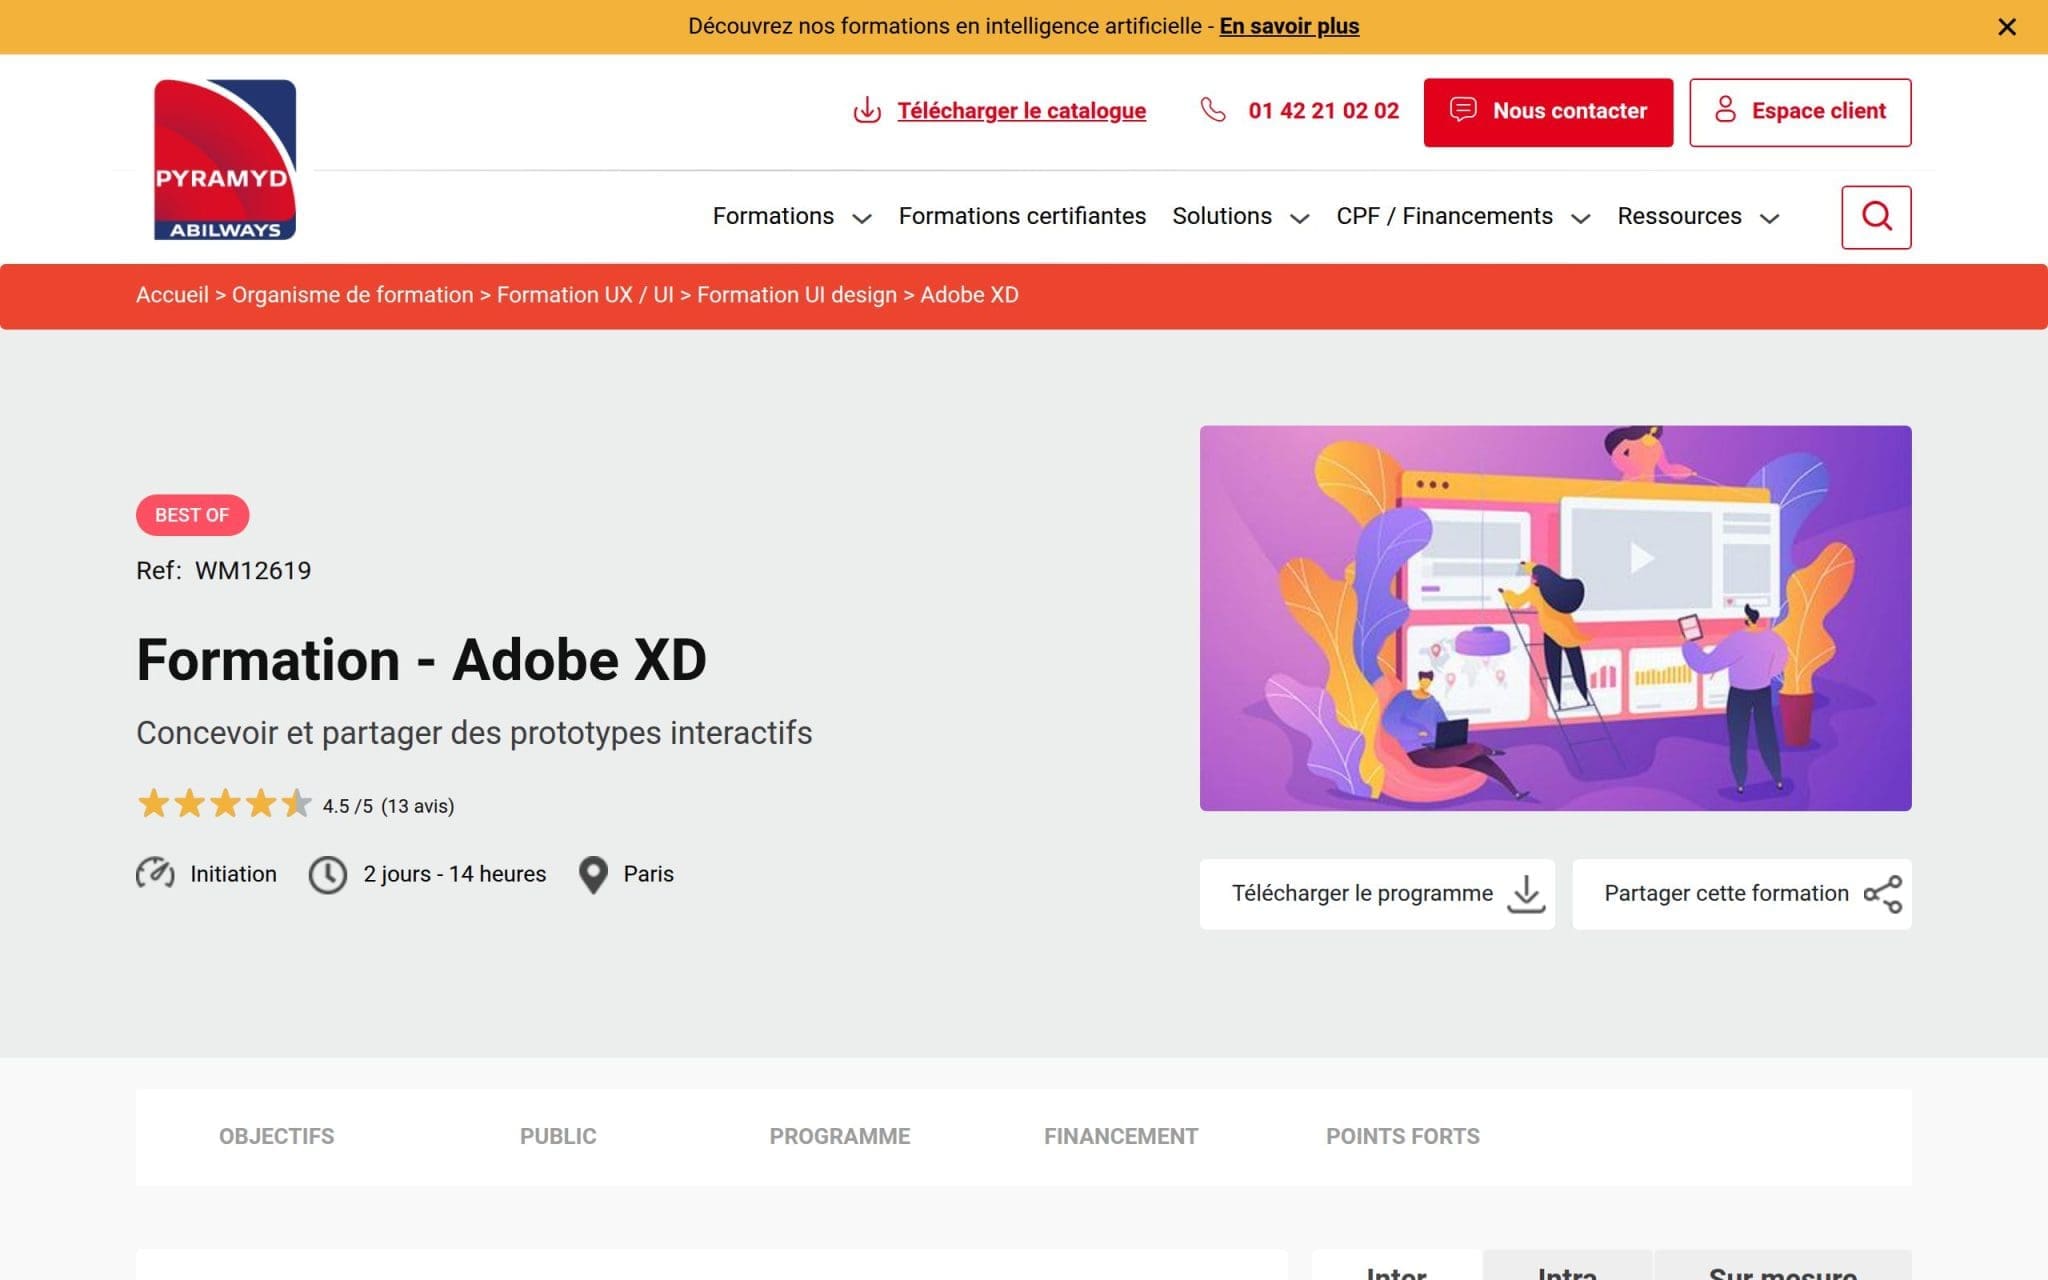
Task: Switch to PROGRAMME tab
Action: [x=839, y=1137]
